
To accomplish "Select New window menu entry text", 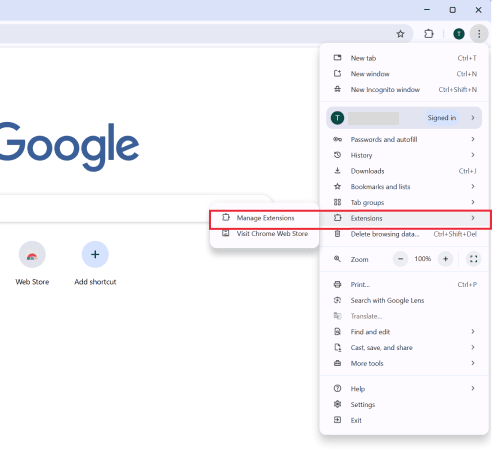I will (370, 74).
